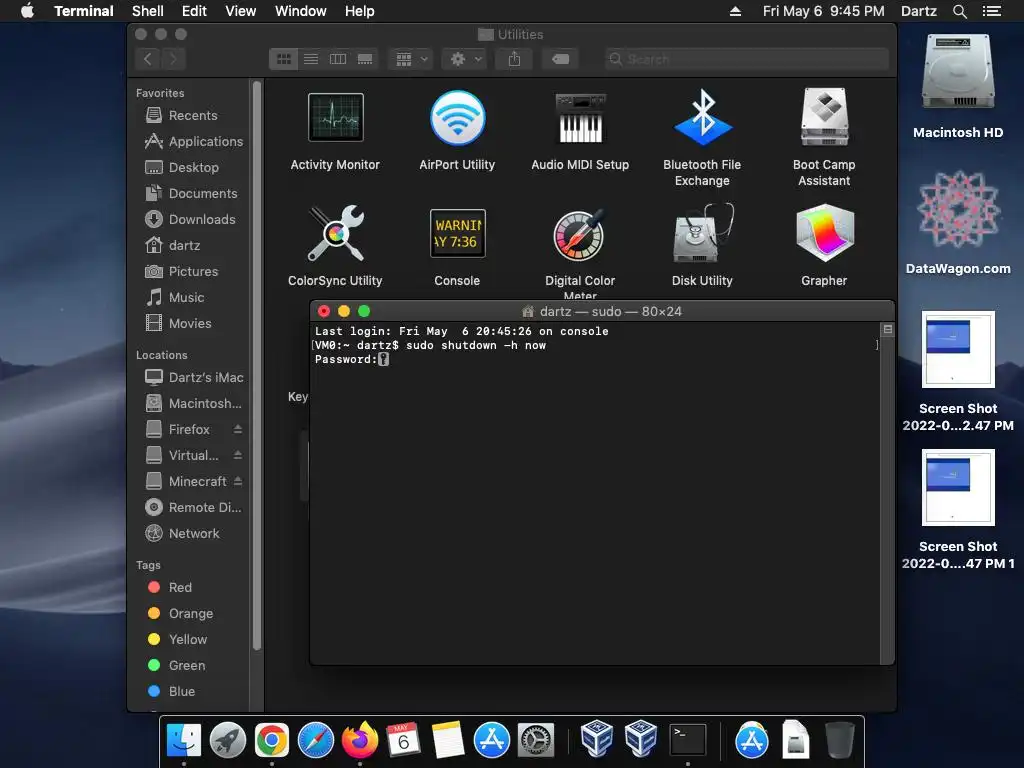
Task: Open the Help menu
Action: 359,11
